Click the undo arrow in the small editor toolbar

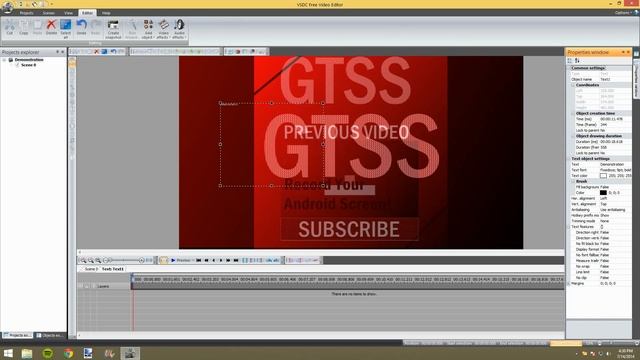click(x=113, y=51)
